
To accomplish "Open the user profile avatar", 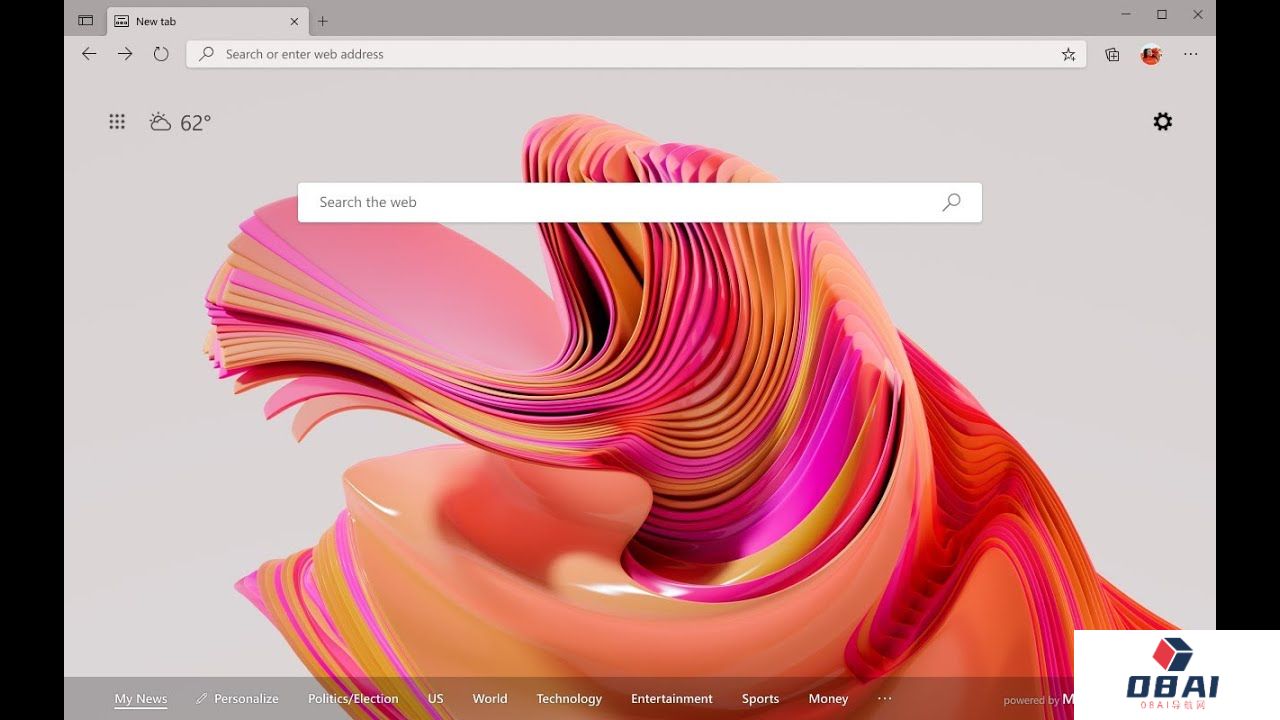I will click(1151, 55).
